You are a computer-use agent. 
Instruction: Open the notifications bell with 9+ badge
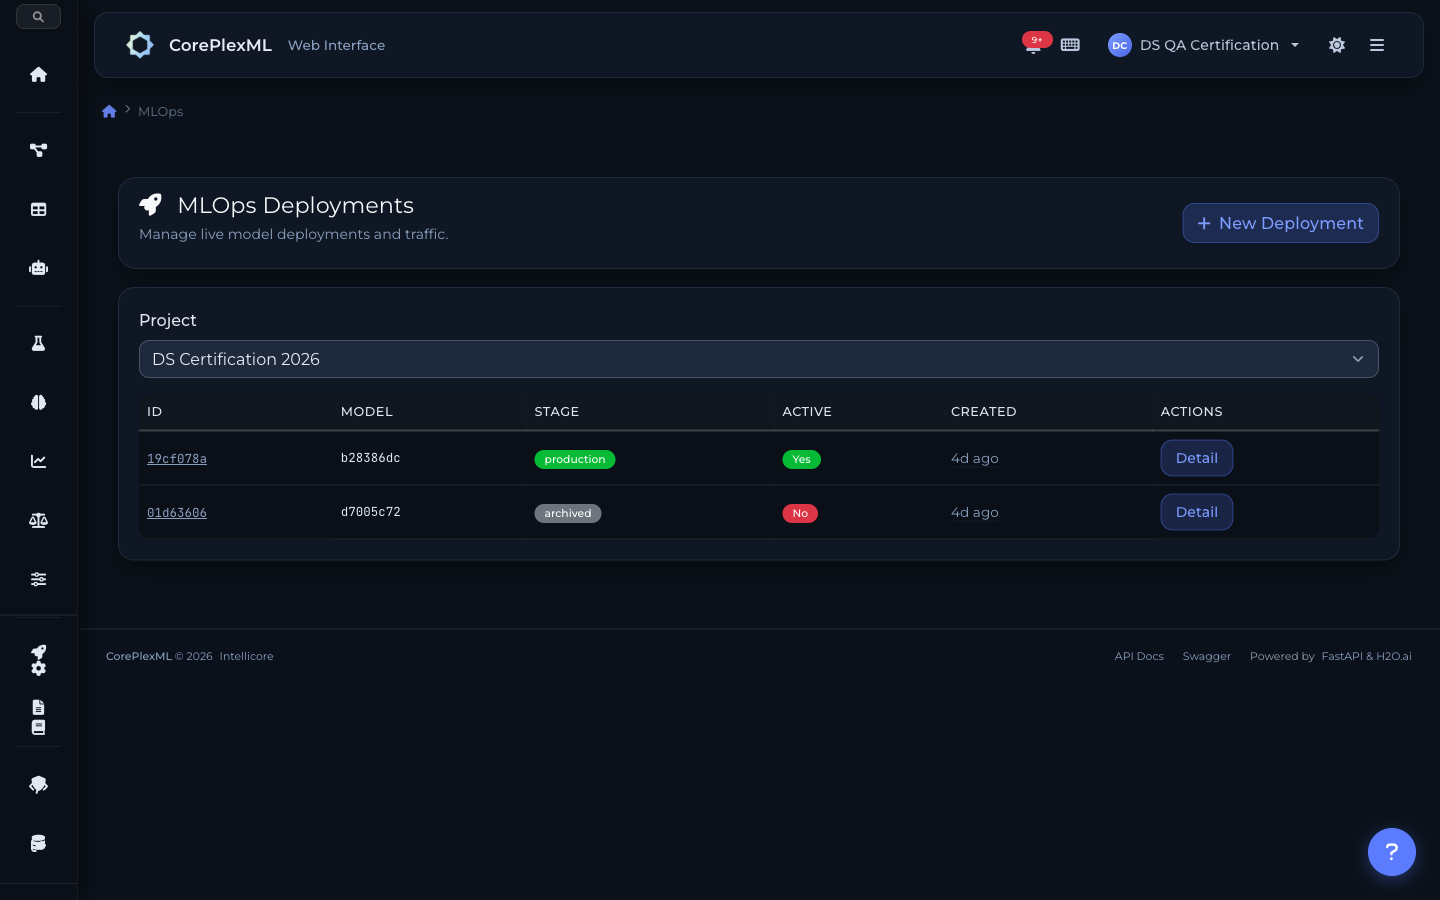[x=1033, y=46]
